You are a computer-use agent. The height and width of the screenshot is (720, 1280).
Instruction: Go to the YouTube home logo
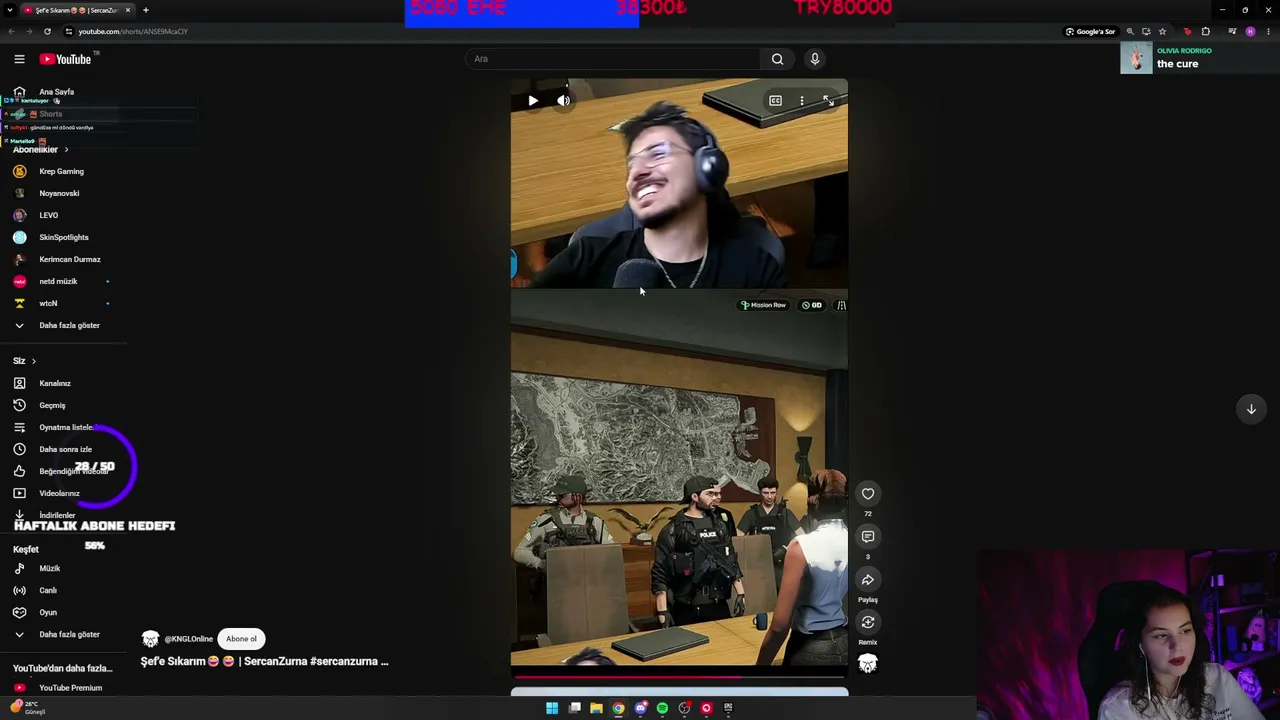[x=65, y=59]
